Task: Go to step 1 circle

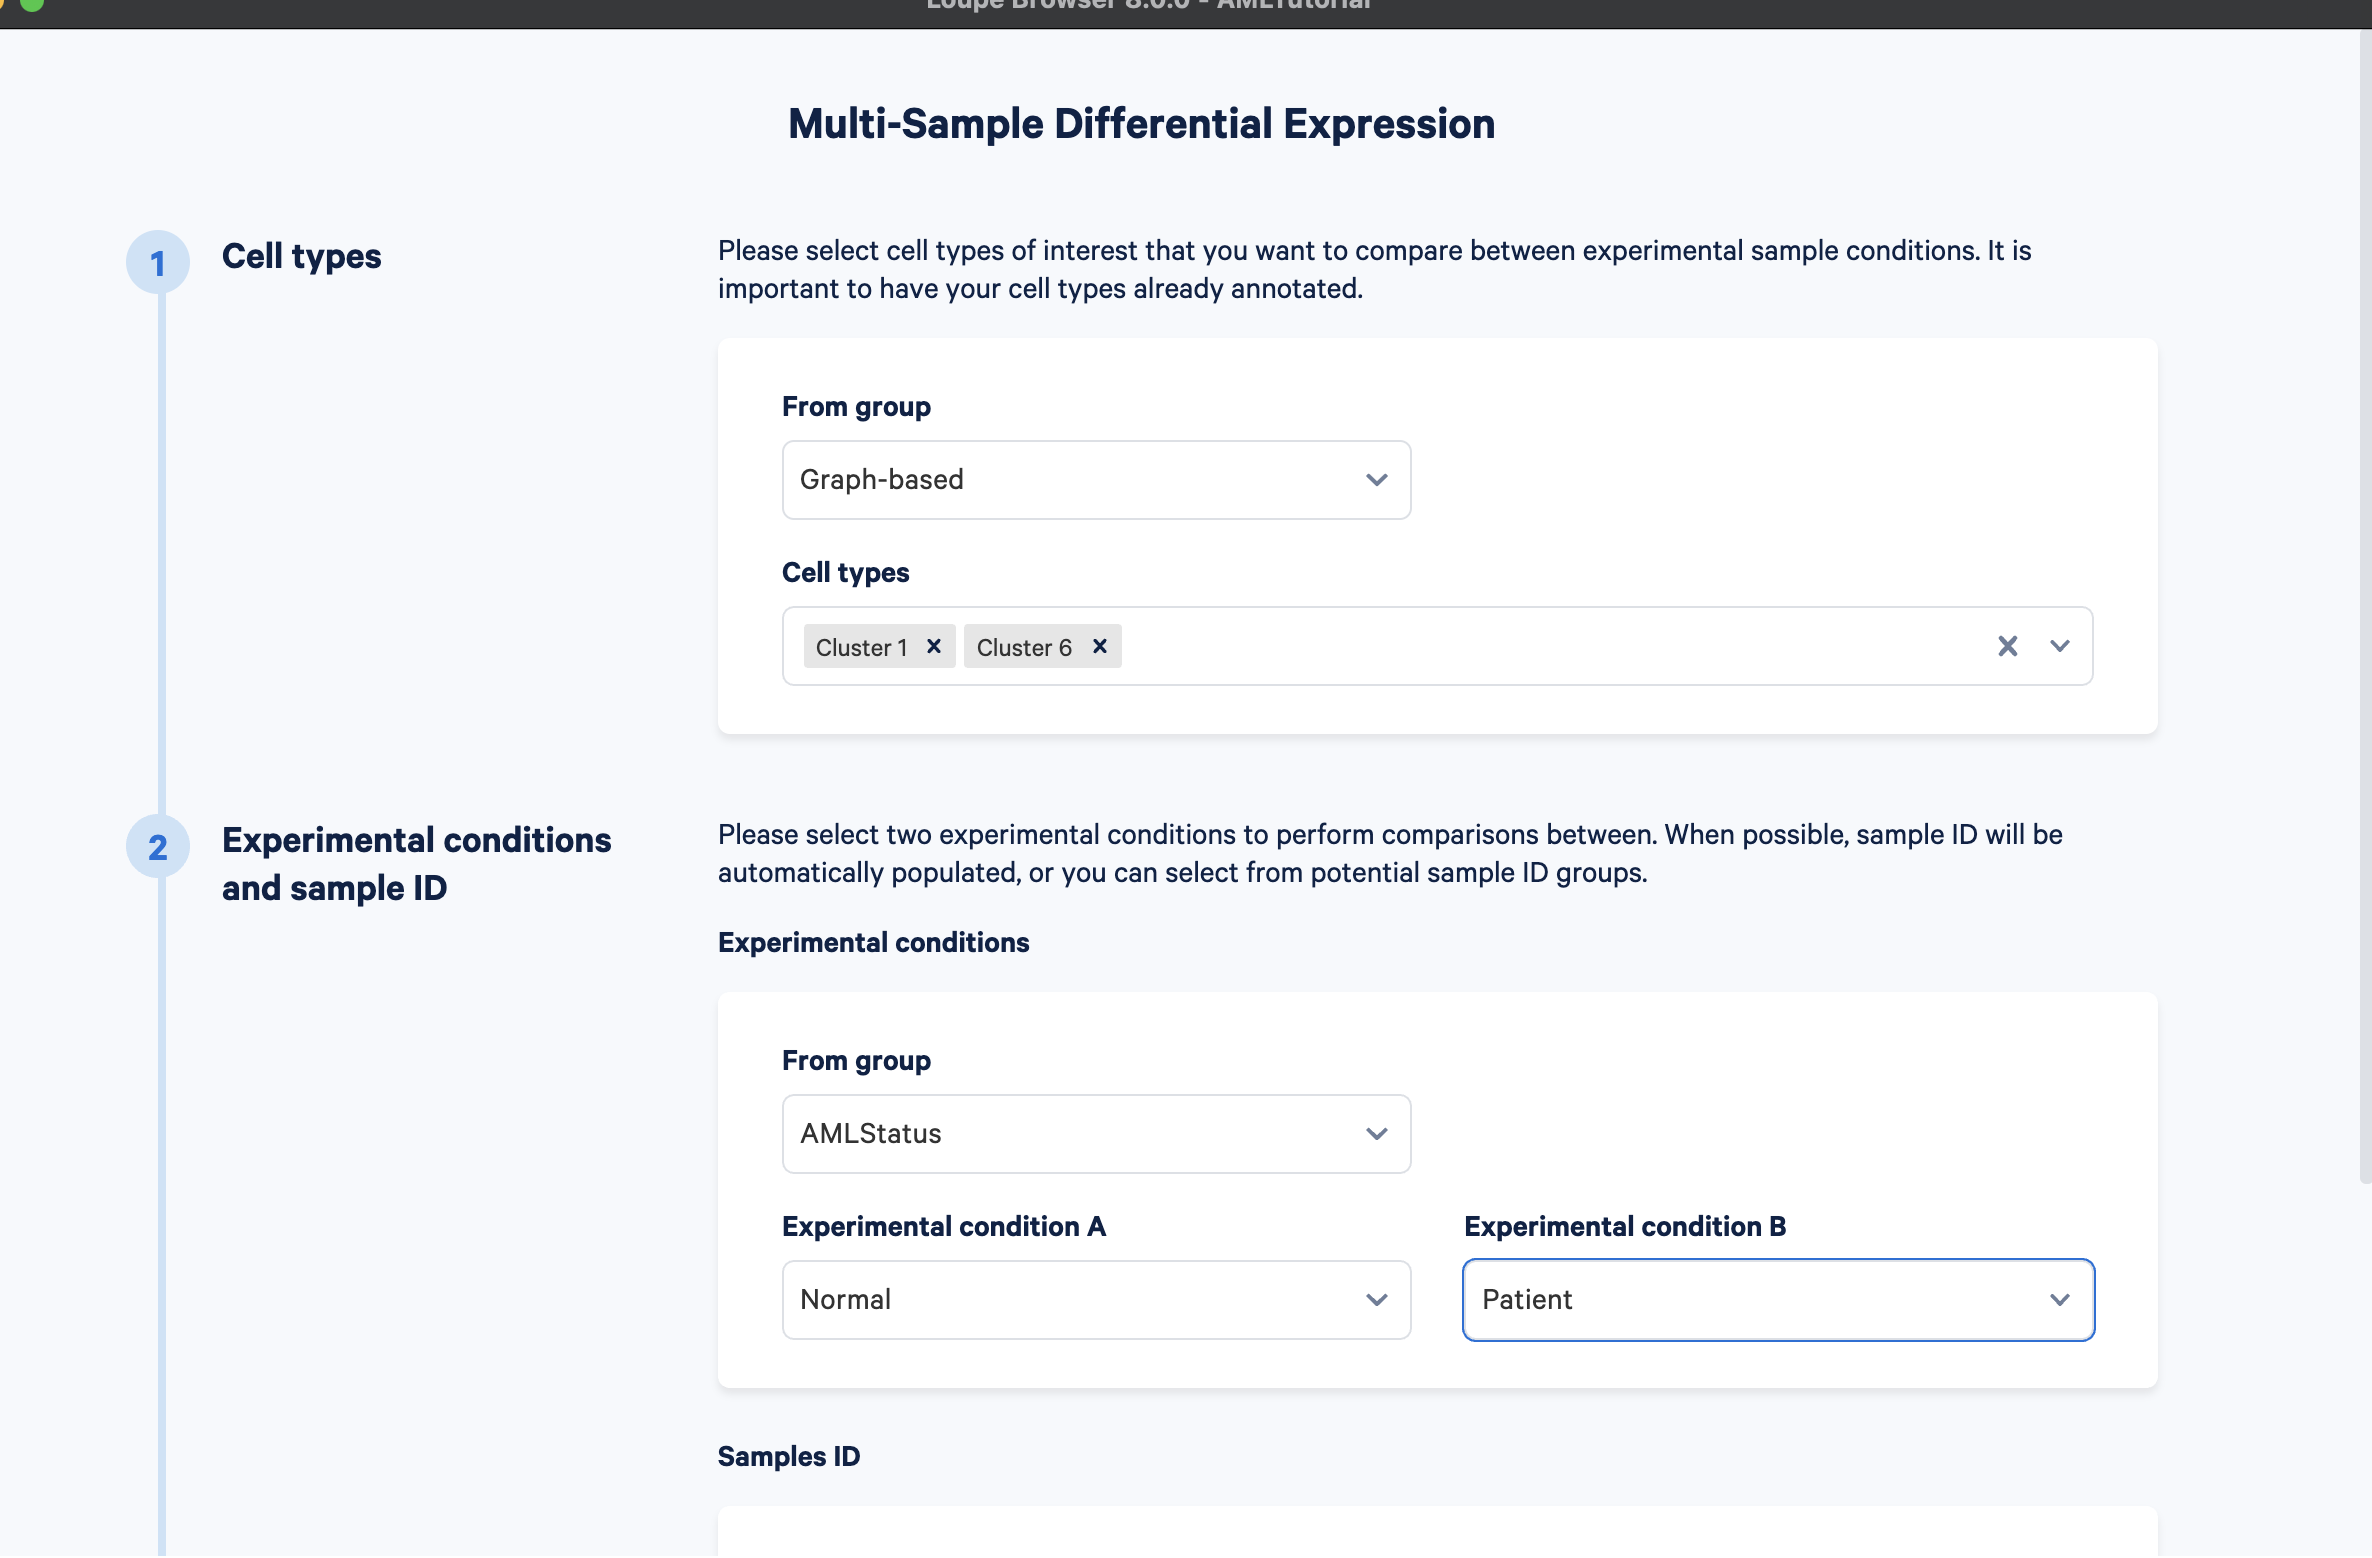Action: (158, 263)
